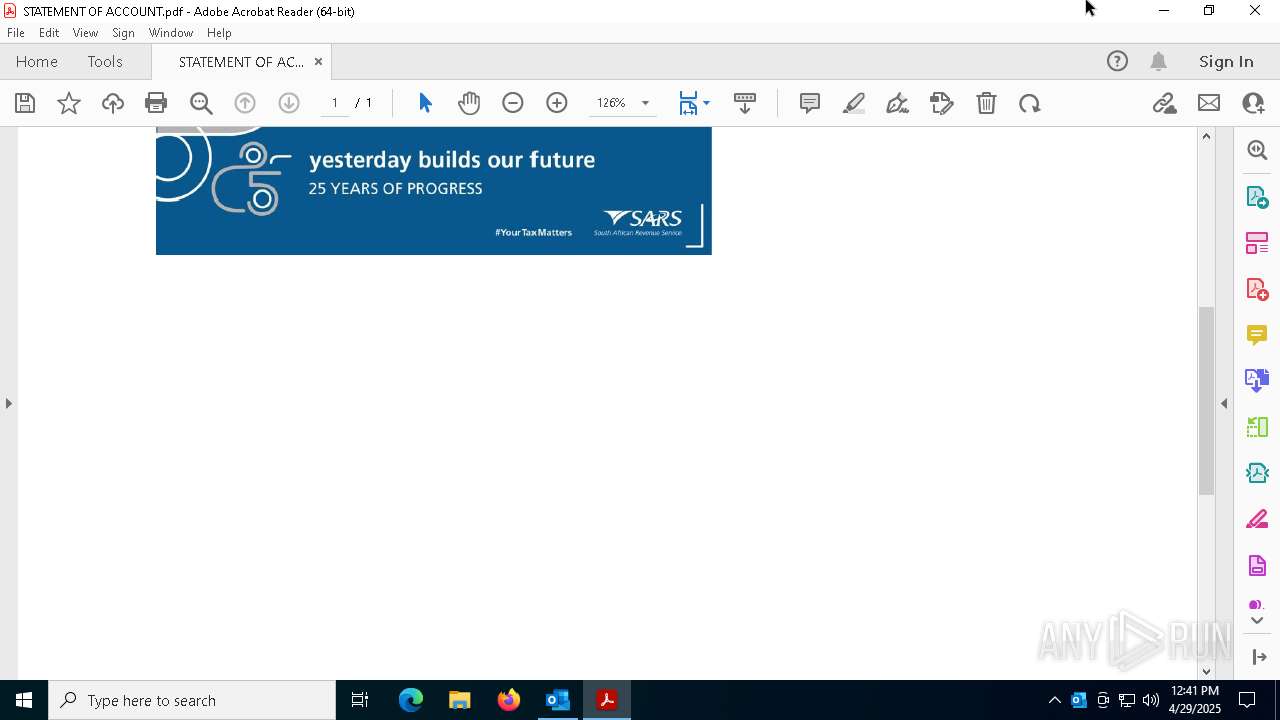Activate the Hand pan tool
The width and height of the screenshot is (1280, 720).
[x=469, y=103]
